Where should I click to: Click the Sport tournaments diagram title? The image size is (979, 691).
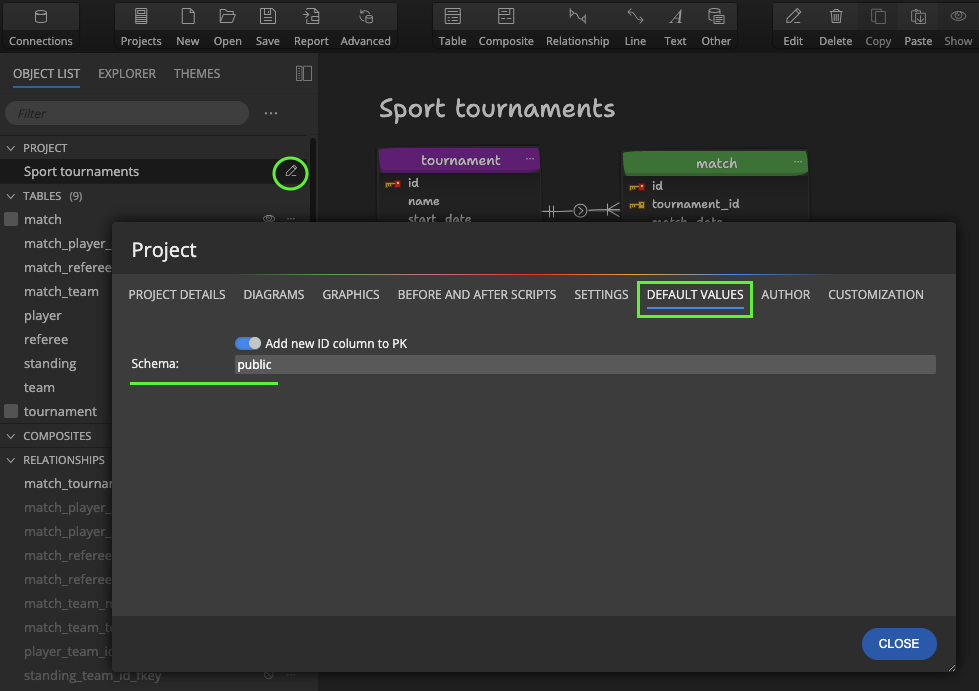point(497,109)
